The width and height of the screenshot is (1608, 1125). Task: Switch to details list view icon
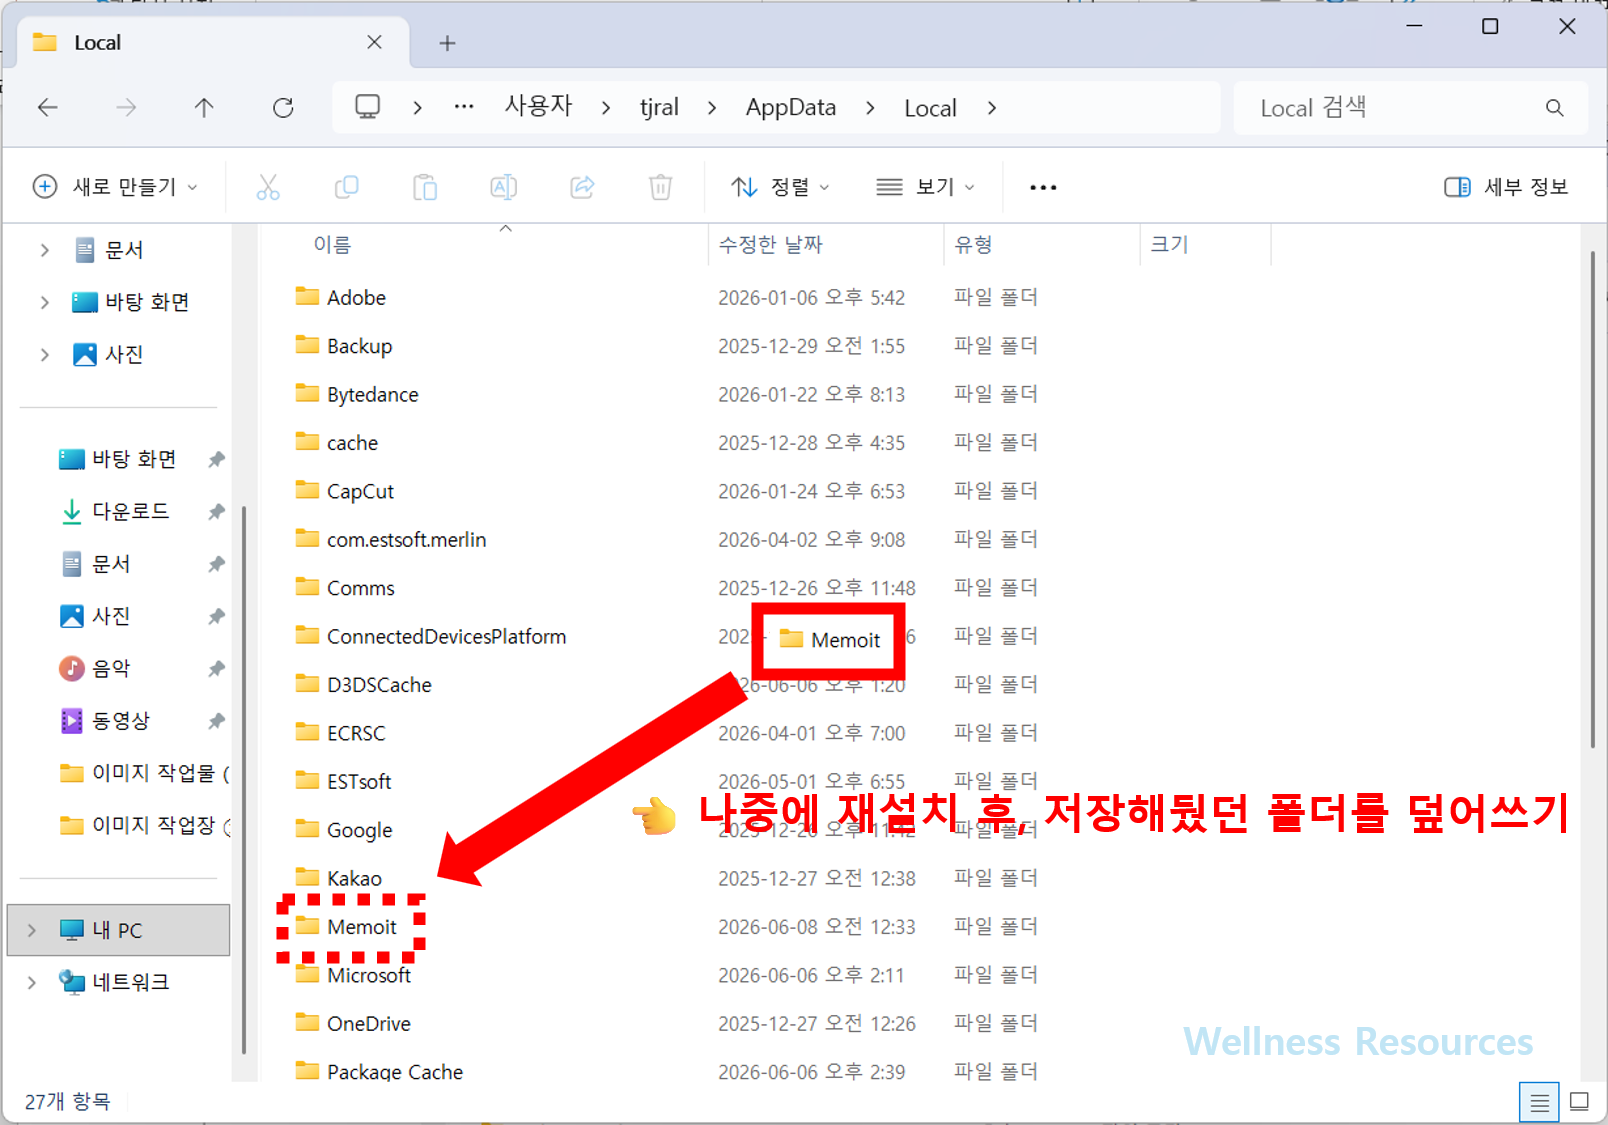pos(1539,1103)
